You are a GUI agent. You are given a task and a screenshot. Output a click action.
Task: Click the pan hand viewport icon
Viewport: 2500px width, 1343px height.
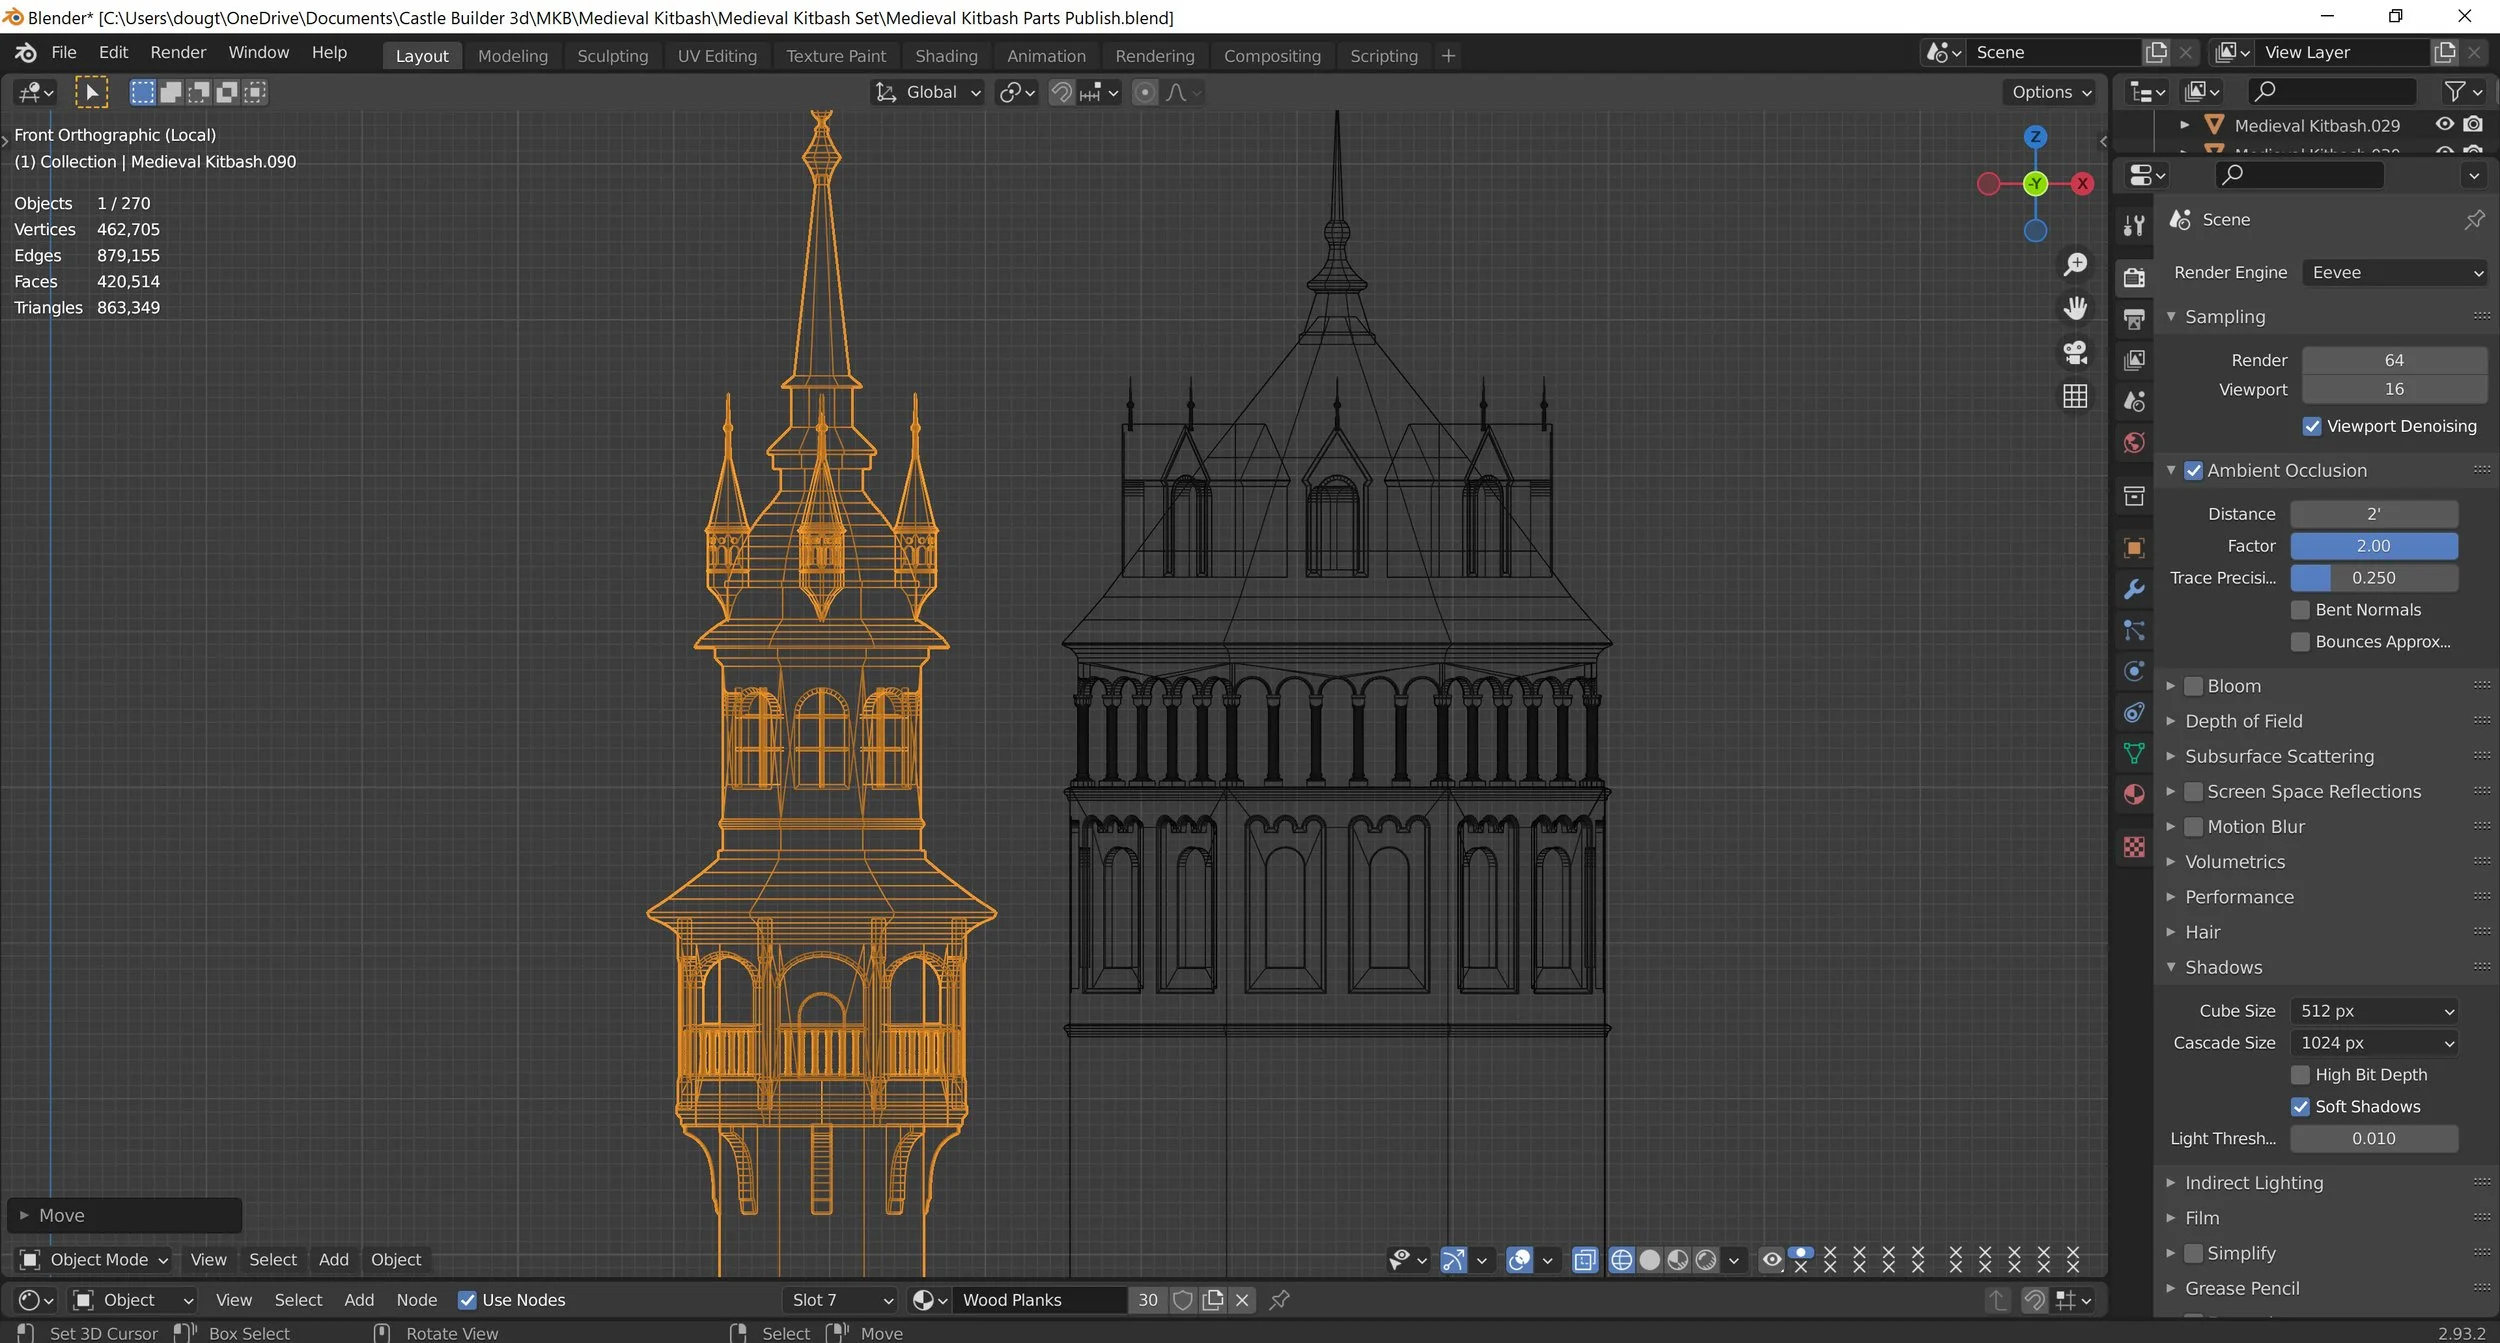coord(2075,308)
